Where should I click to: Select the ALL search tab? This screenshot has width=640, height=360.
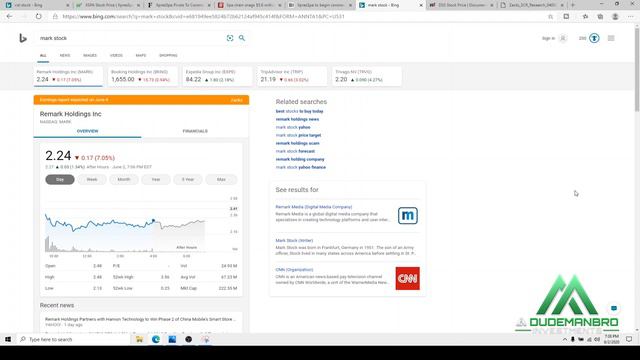[43, 56]
